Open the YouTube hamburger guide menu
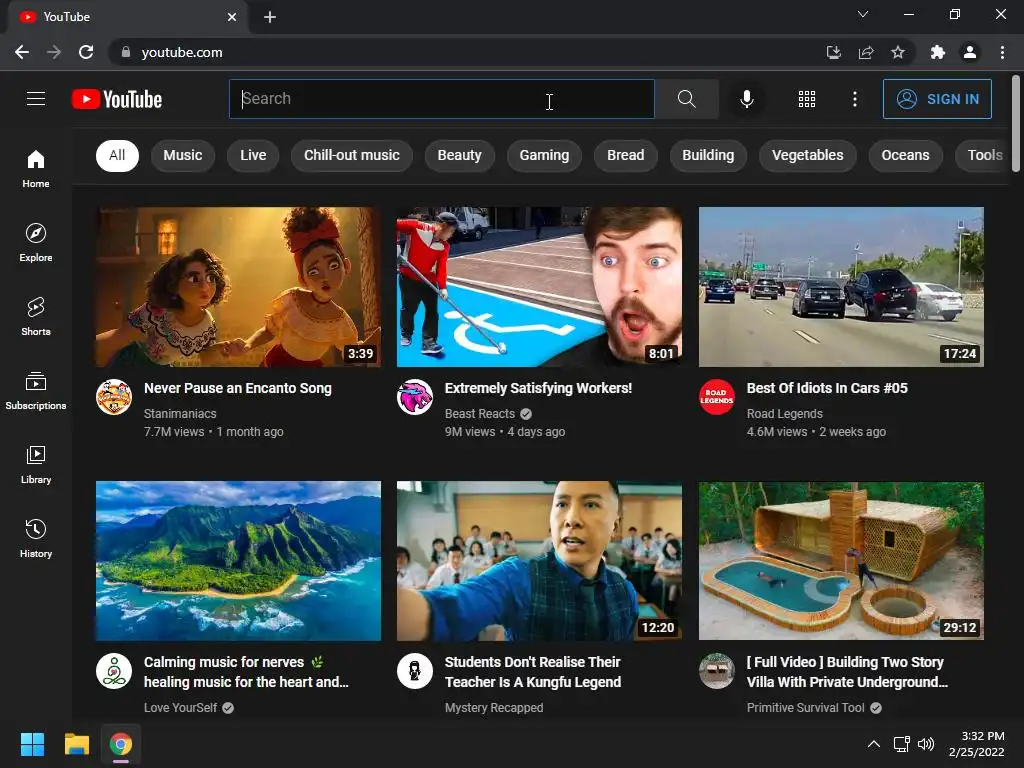Screen dimensions: 1024x768 pyautogui.click(x=36, y=99)
